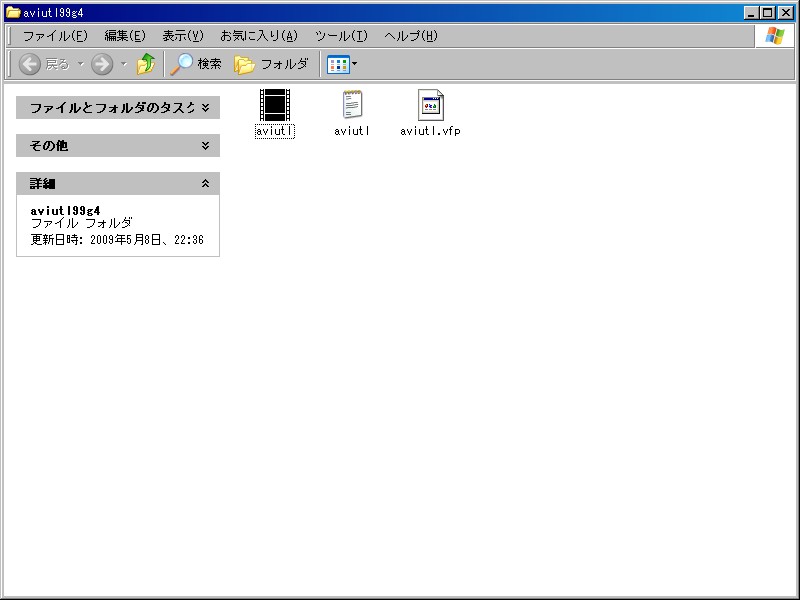Open the 編集(E) menu
This screenshot has height=600, width=800.
[x=125, y=36]
